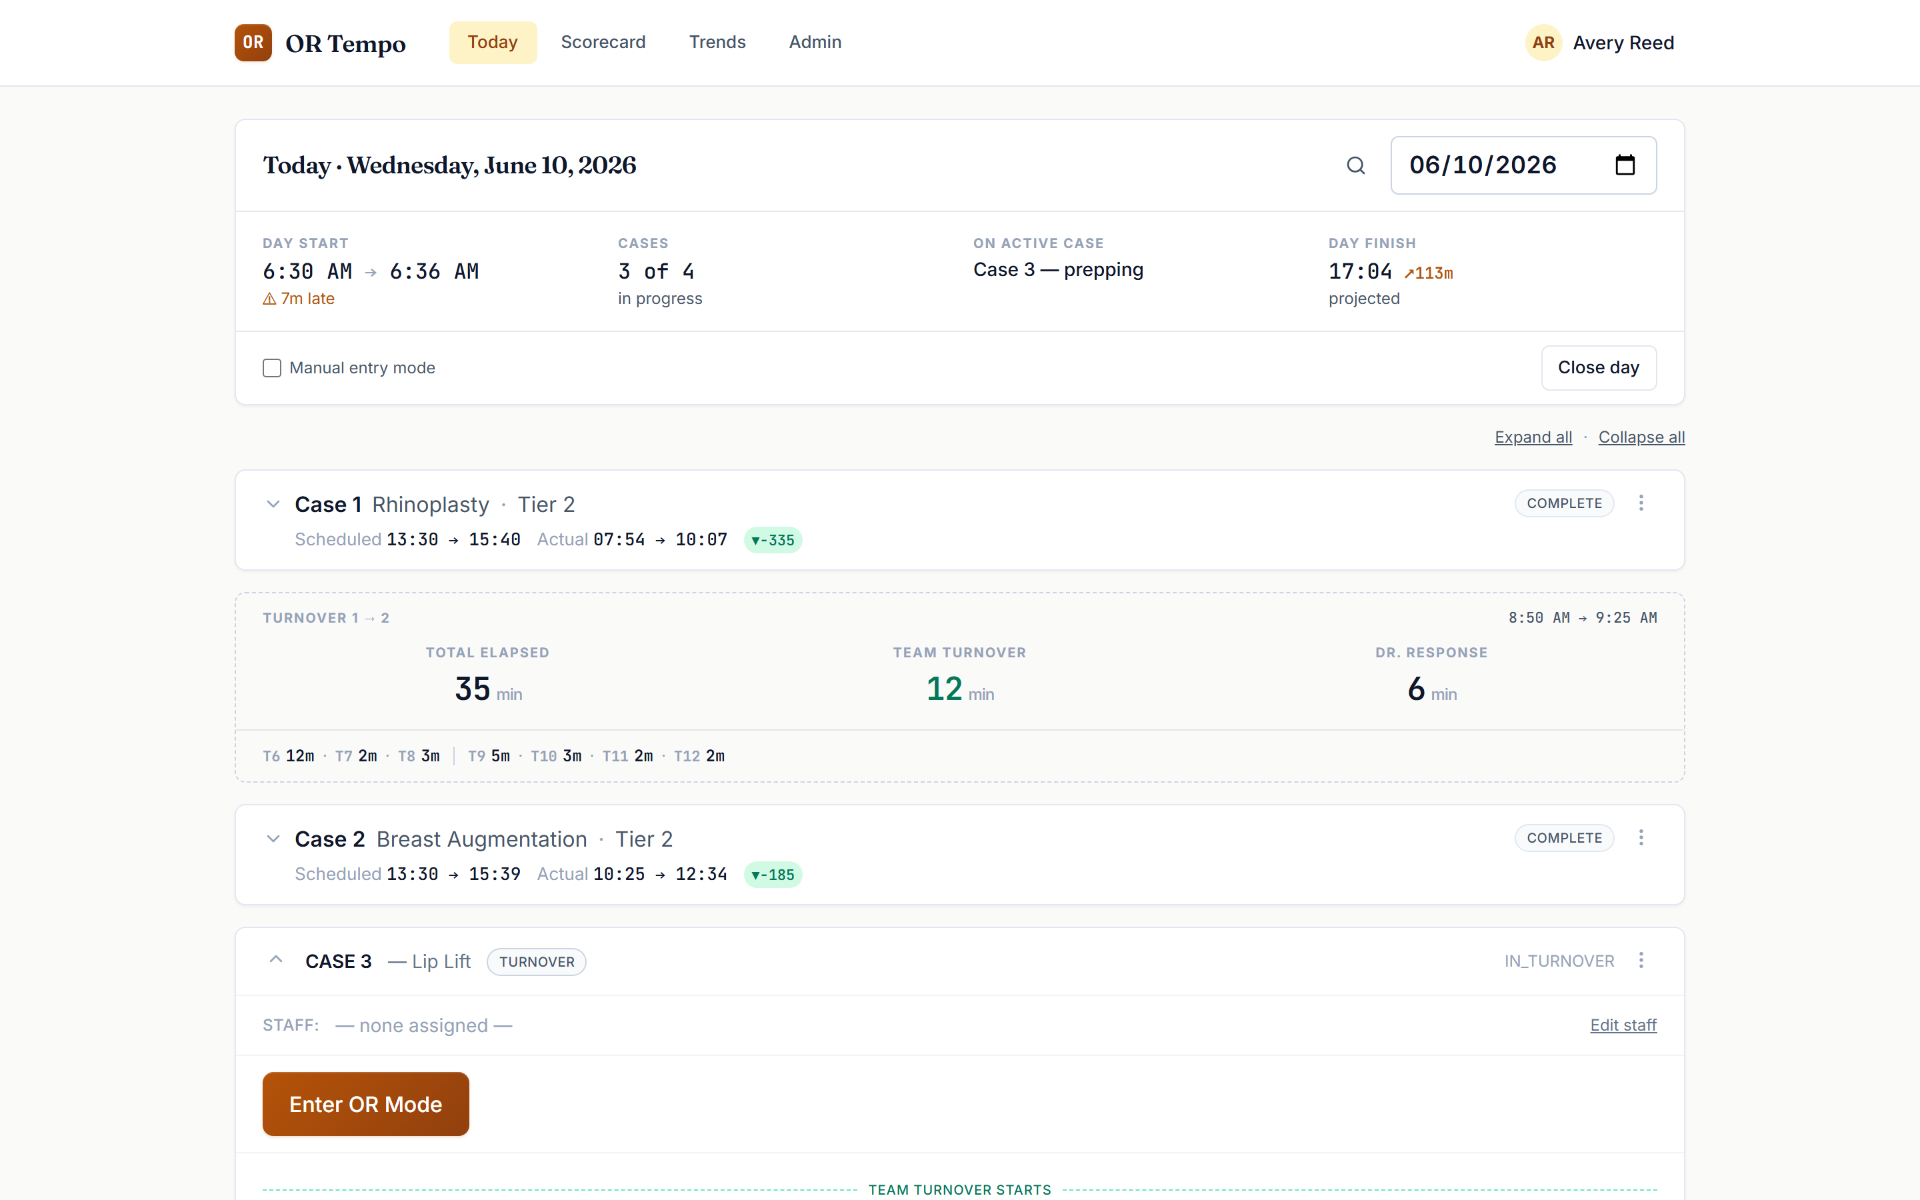1920x1200 pixels.
Task: Click the IN_TURNOVER status text
Action: tap(1559, 961)
